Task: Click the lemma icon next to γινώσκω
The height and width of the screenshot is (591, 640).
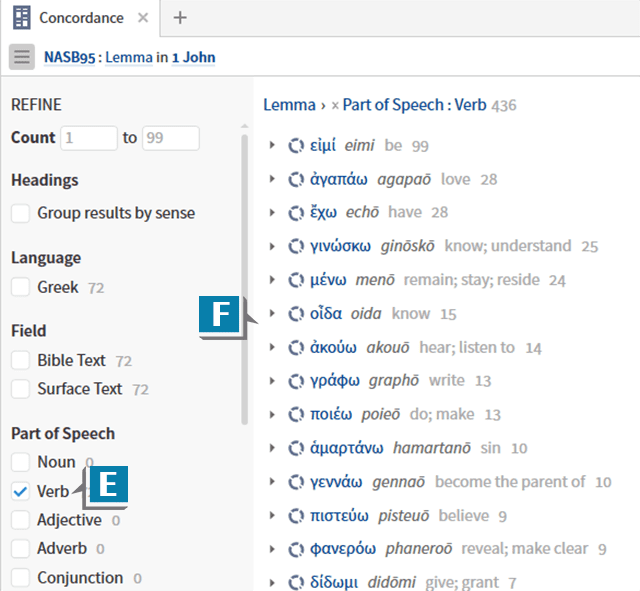Action: click(295, 247)
